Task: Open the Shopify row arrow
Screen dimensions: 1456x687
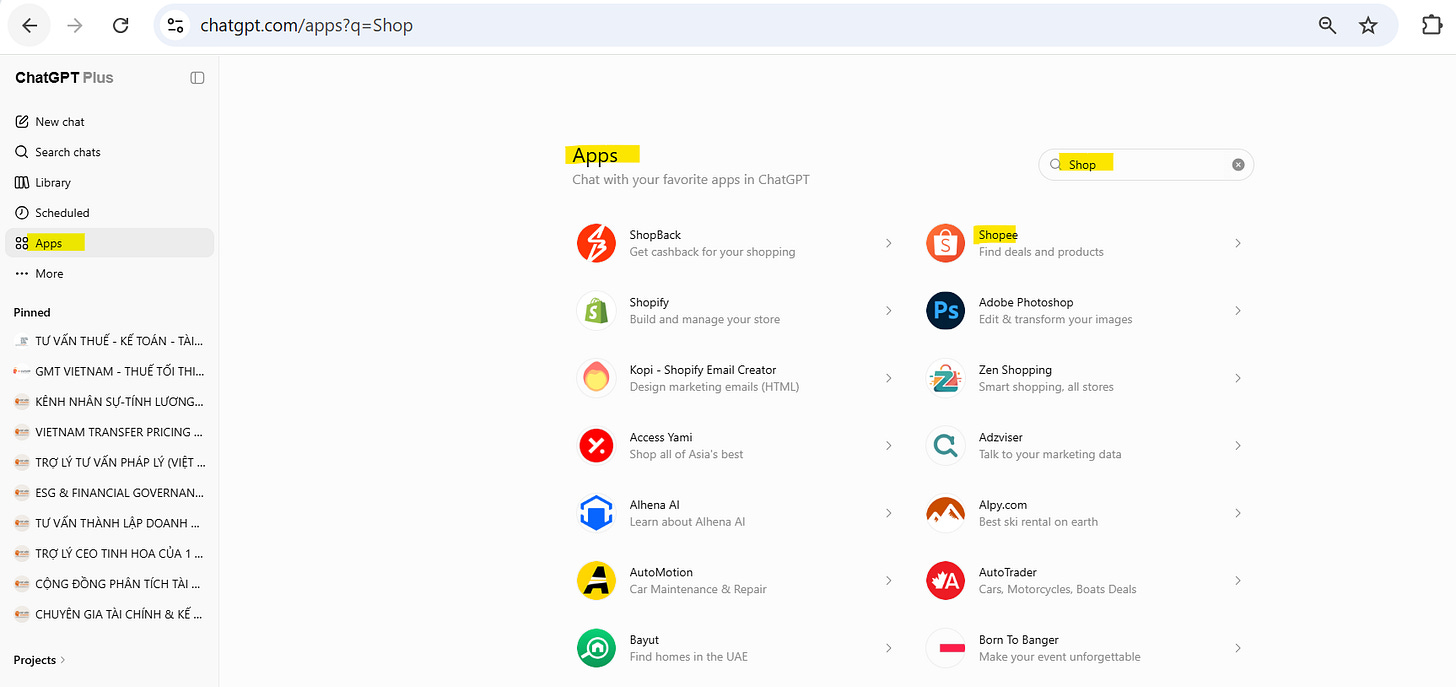Action: (888, 311)
